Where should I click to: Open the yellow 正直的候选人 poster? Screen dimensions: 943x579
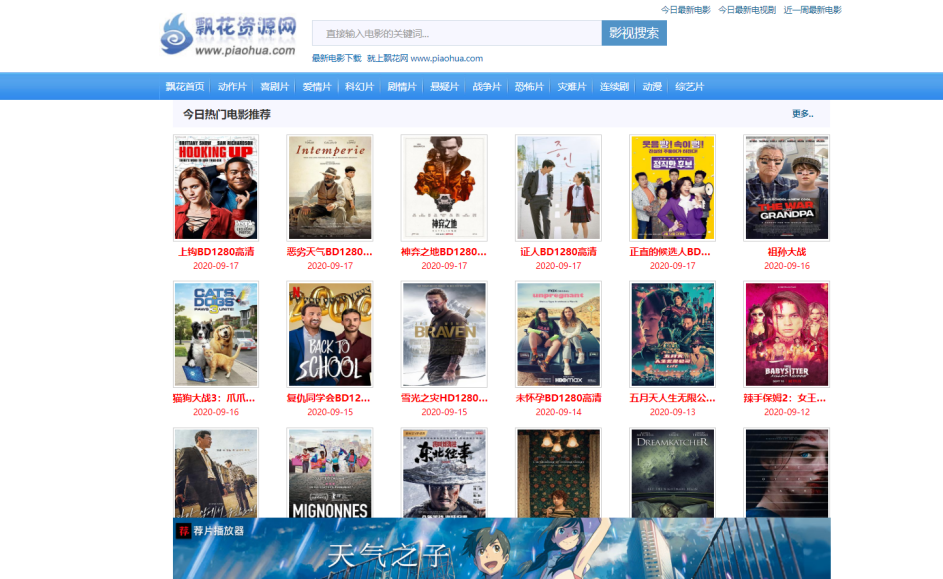[x=672, y=188]
